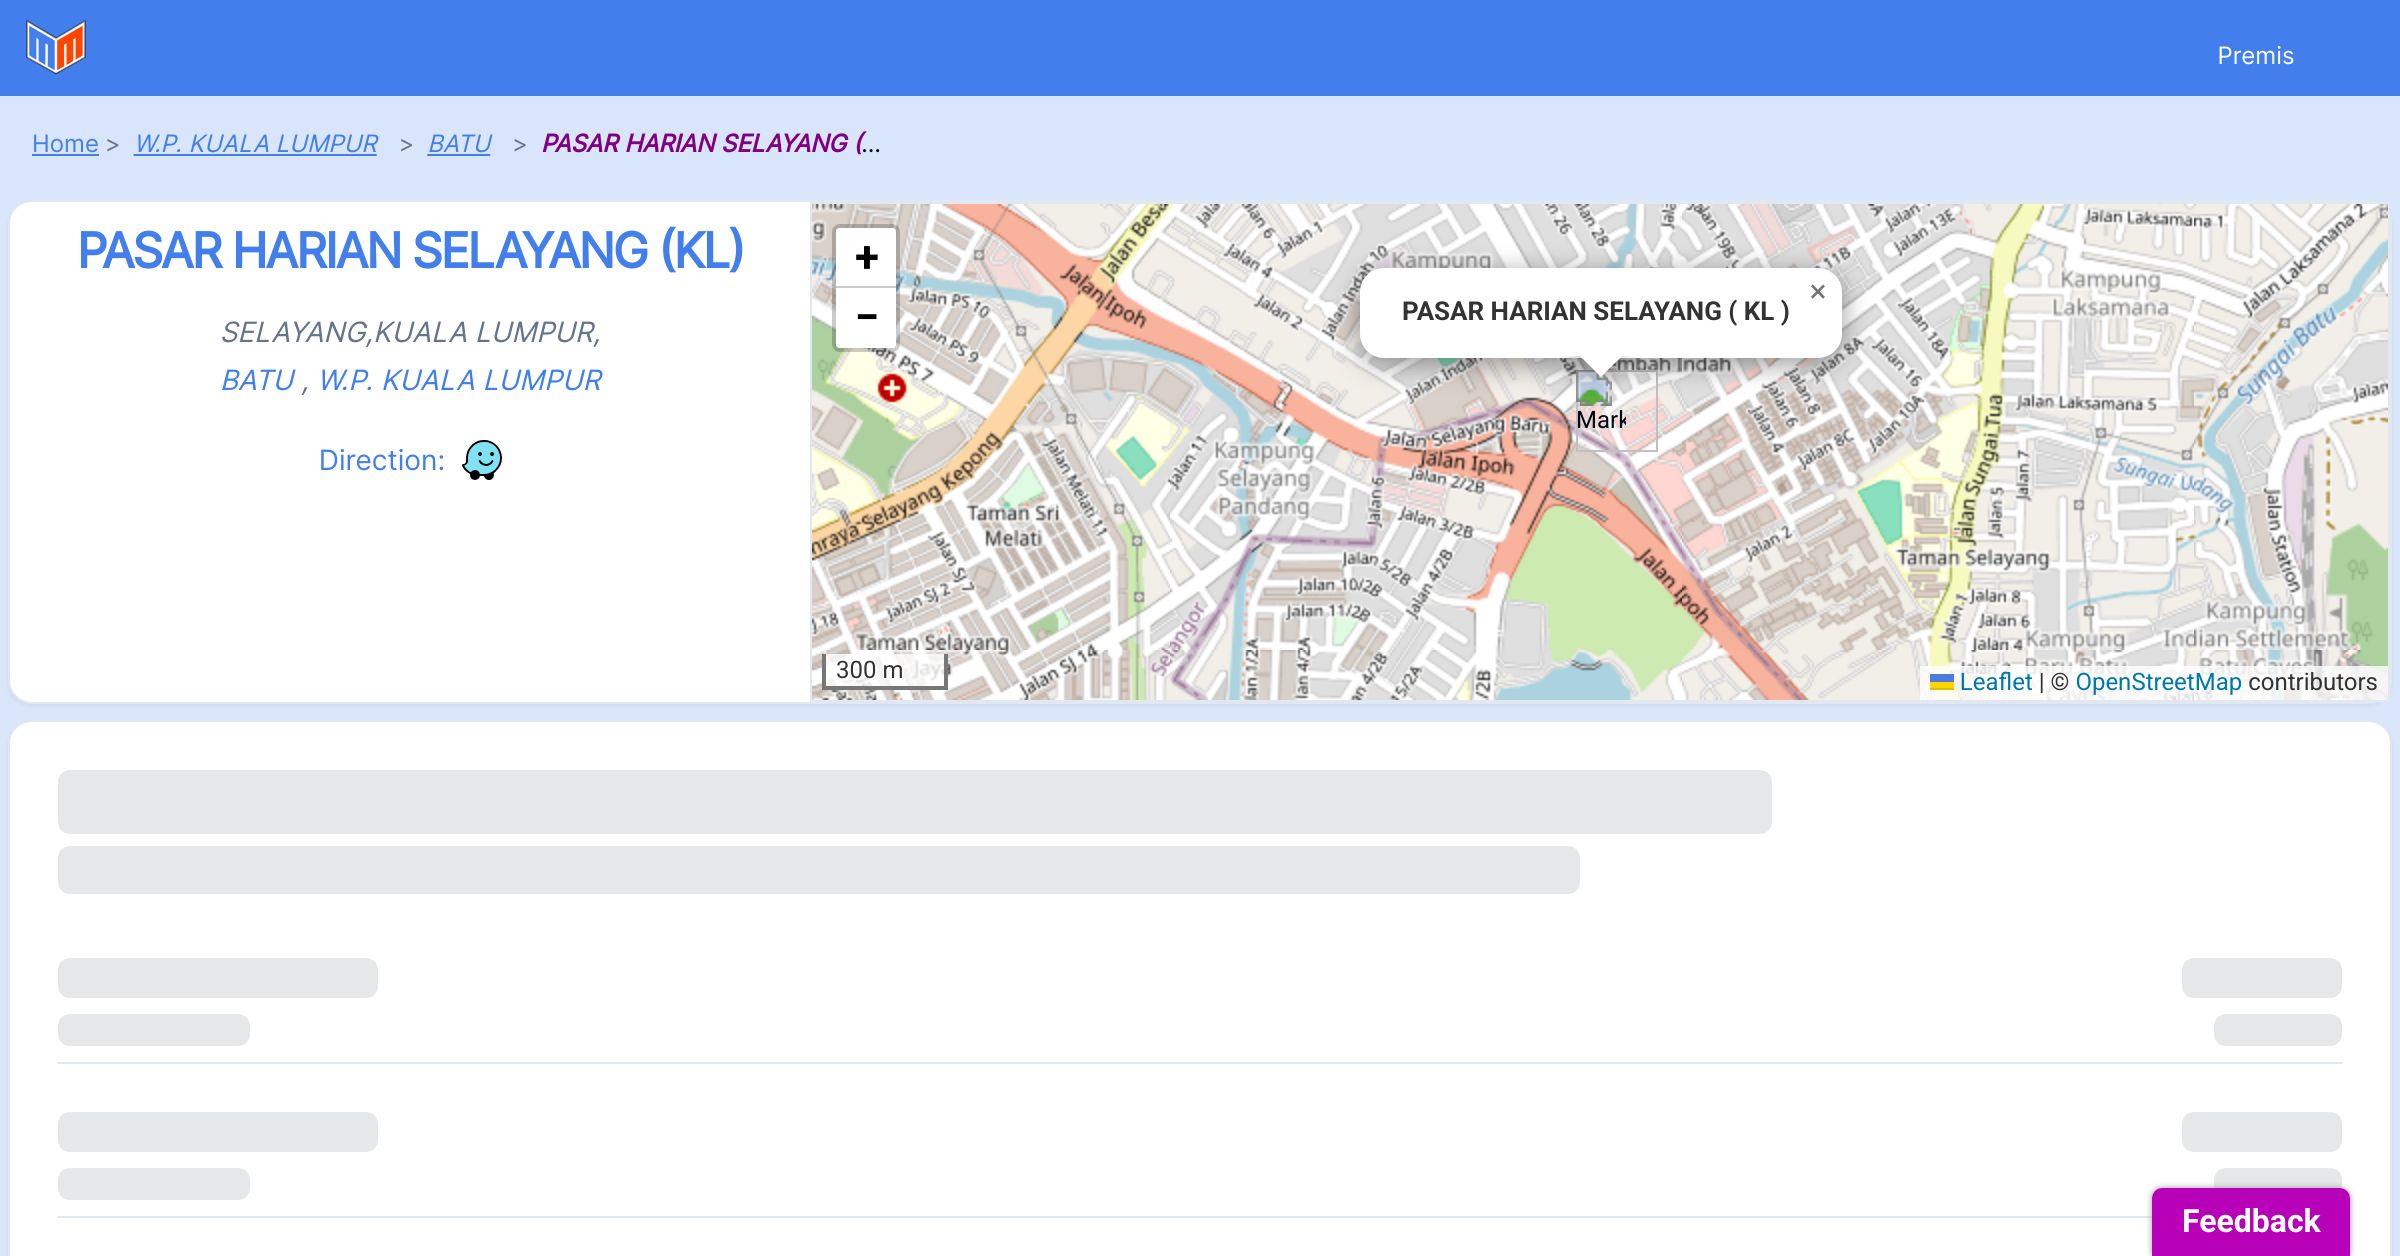Click W.P. KUALA LUMPUR in address line
This screenshot has width=2400, height=1256.
pos(460,380)
